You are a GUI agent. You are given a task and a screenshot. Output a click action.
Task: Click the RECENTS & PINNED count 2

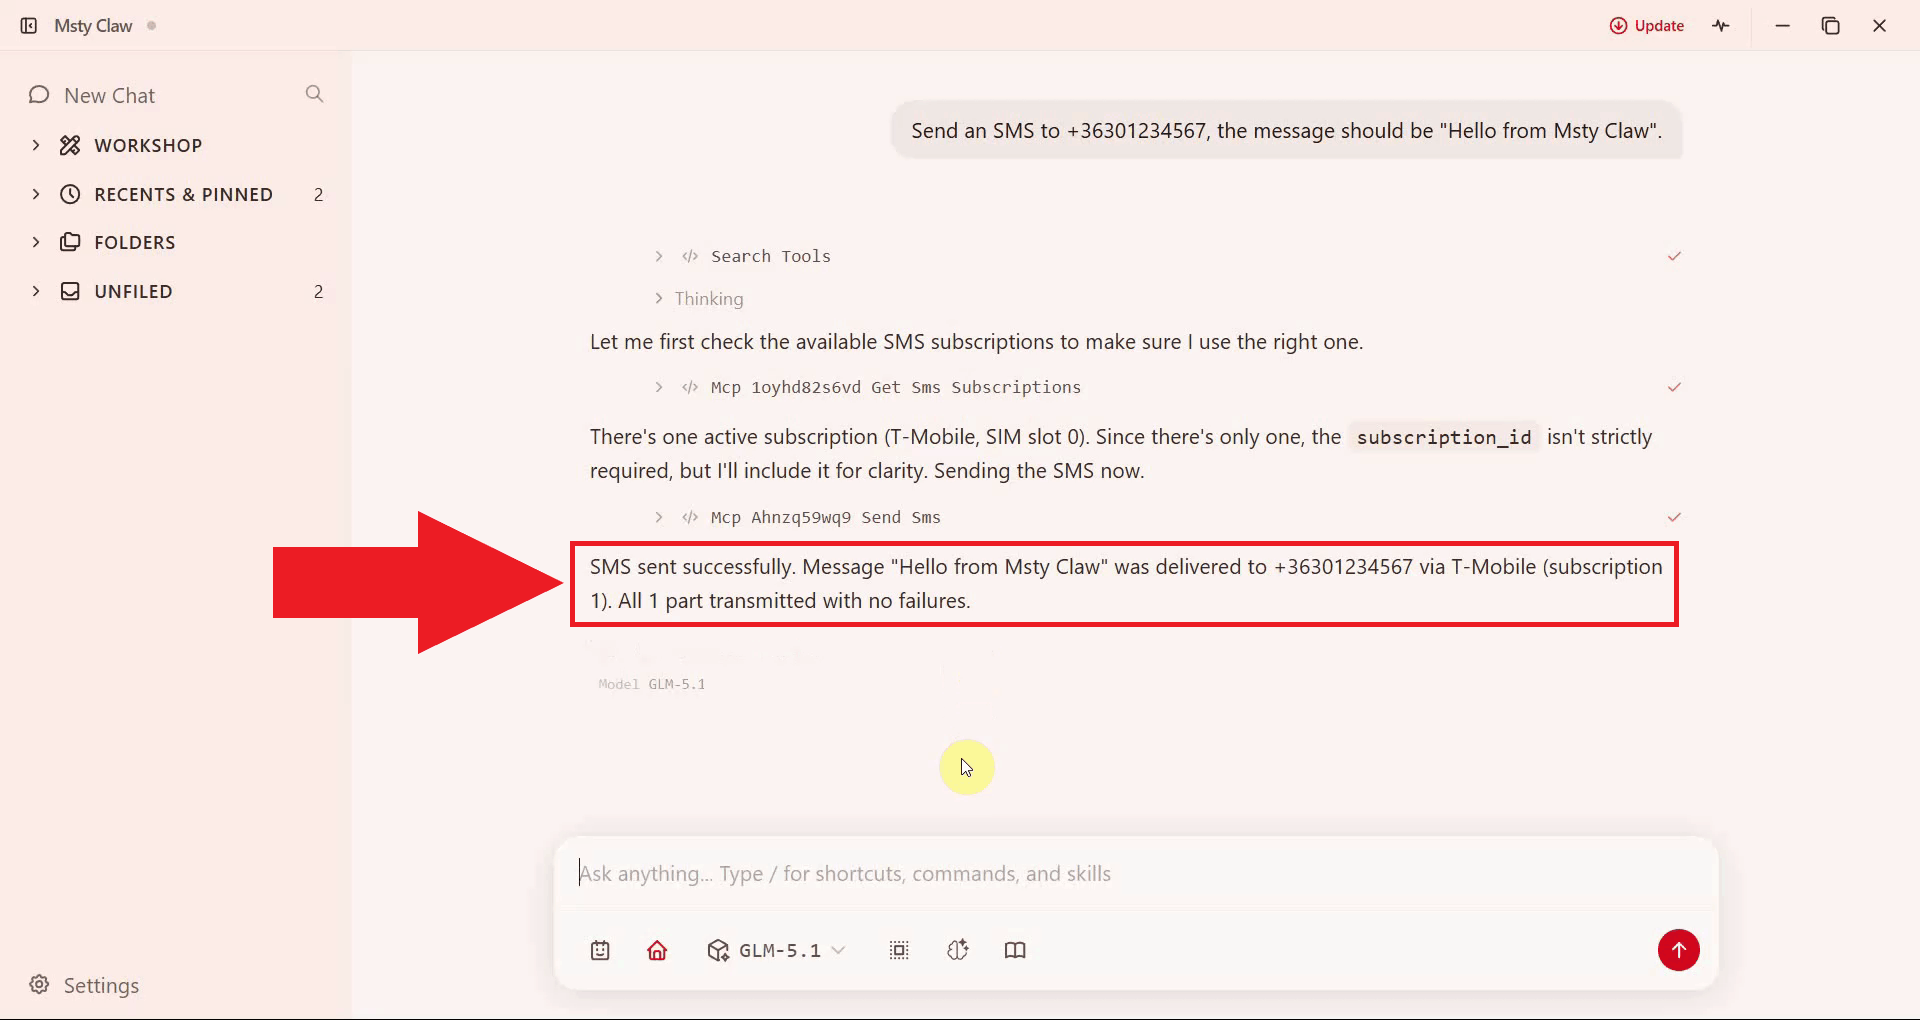[318, 194]
